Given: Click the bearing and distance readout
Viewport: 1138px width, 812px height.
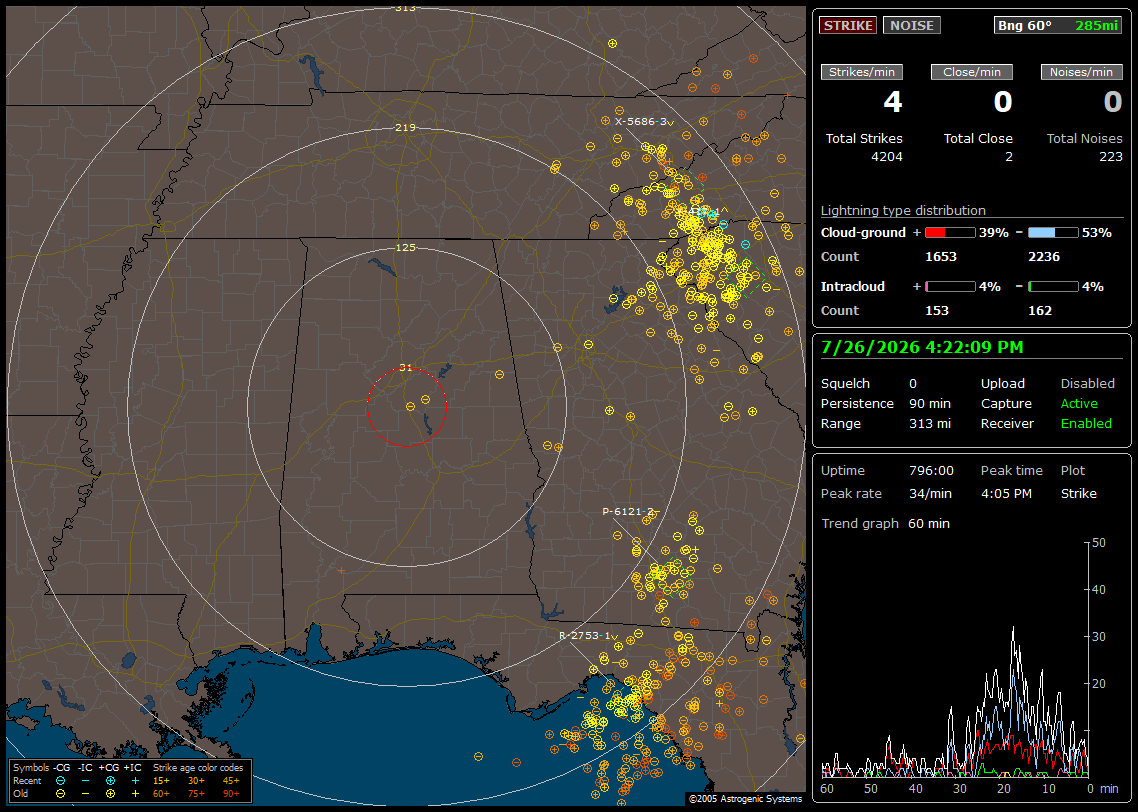Looking at the screenshot, I should pyautogui.click(x=1057, y=25).
